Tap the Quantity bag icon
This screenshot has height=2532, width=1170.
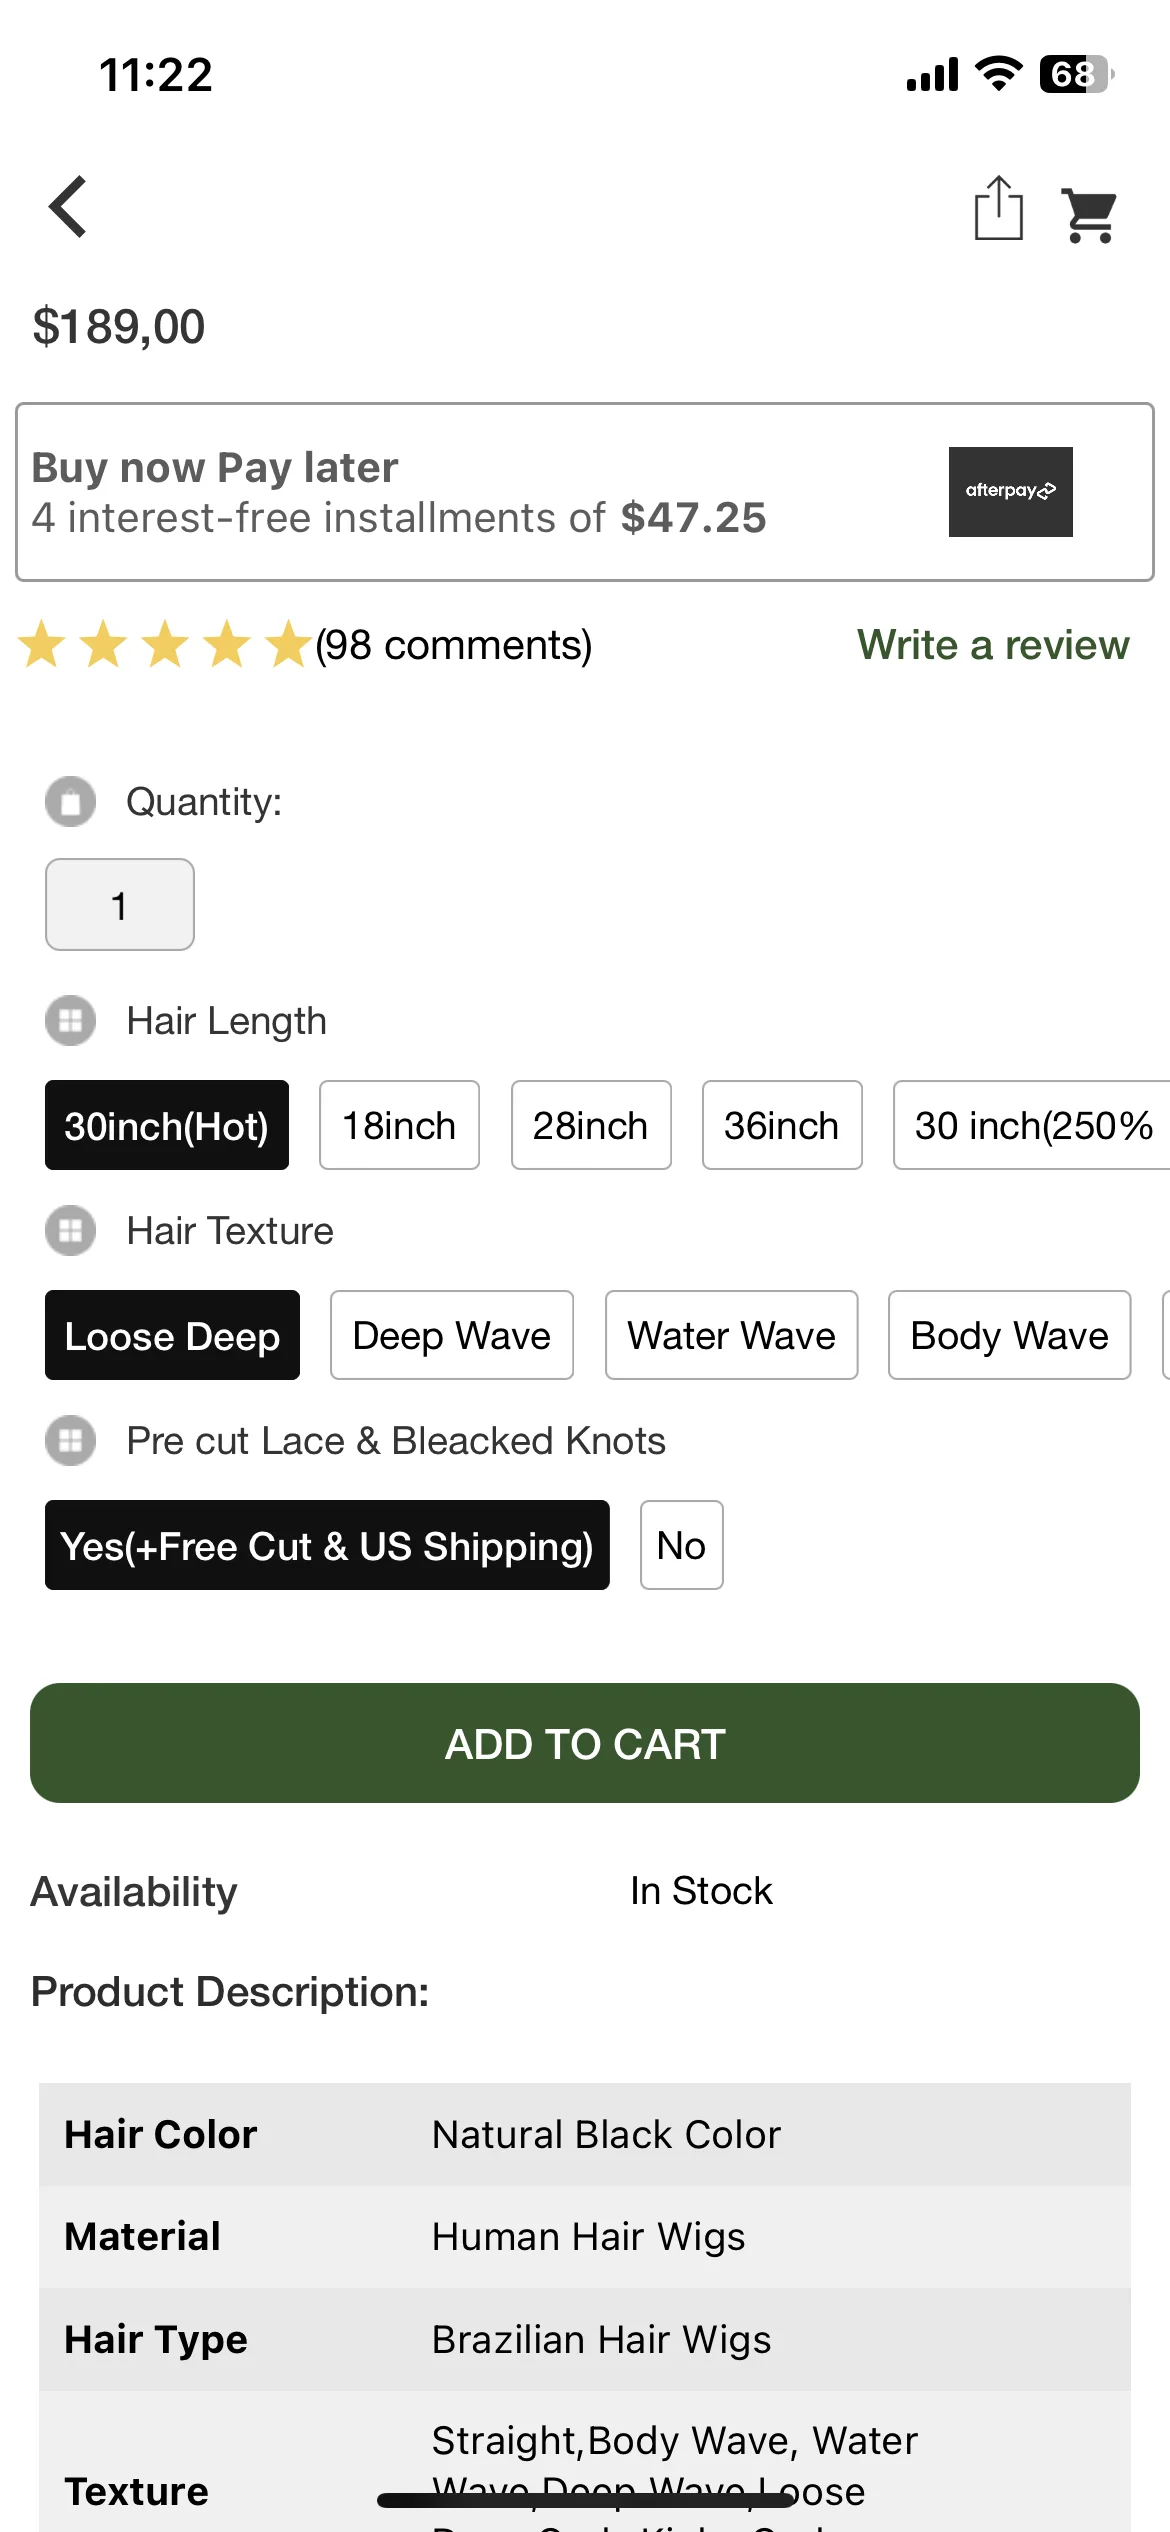coord(70,802)
